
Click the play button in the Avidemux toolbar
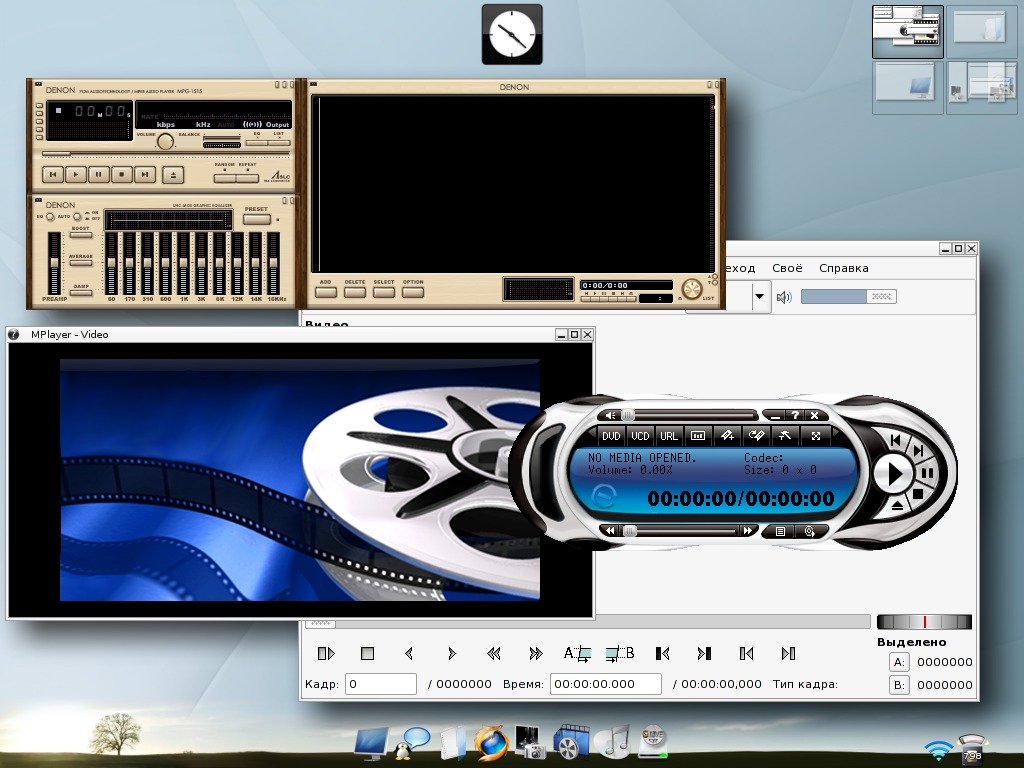tap(325, 653)
